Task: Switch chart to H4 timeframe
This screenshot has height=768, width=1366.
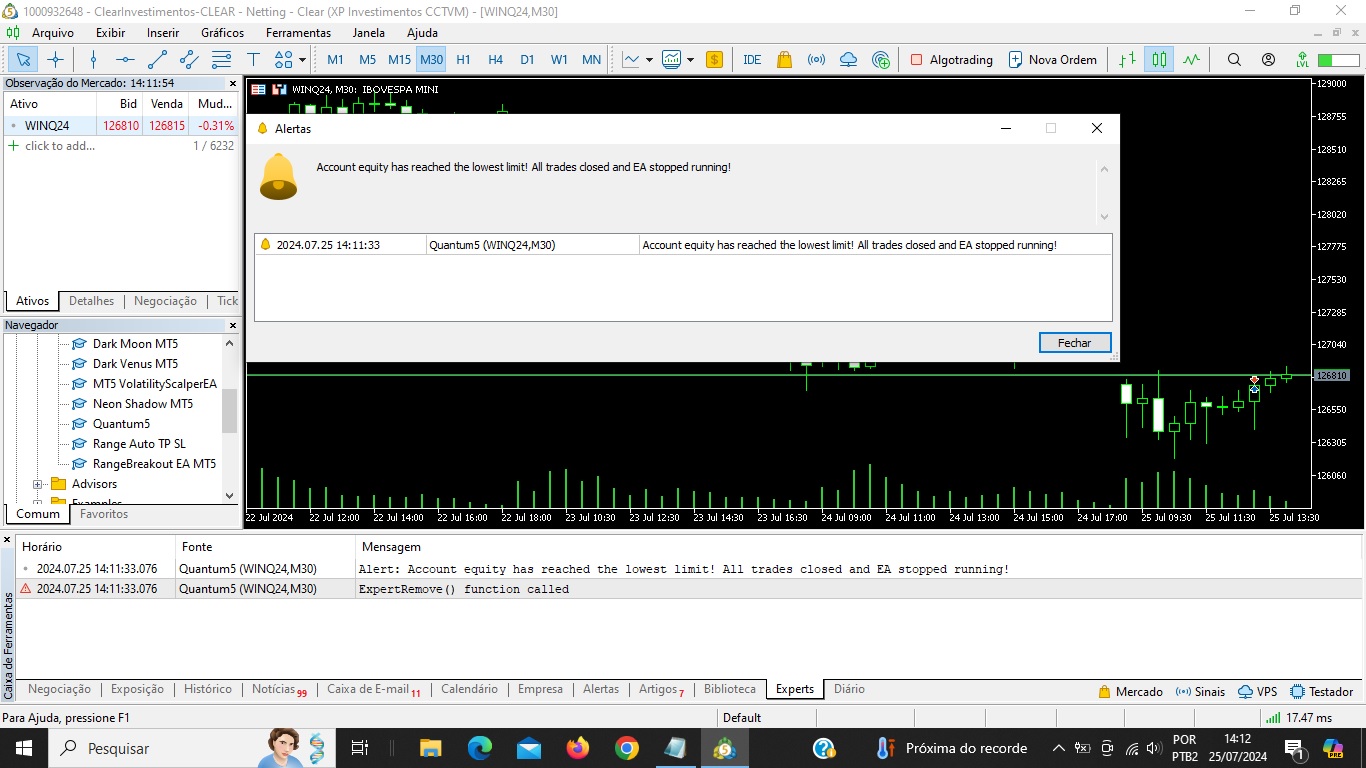Action: [495, 59]
